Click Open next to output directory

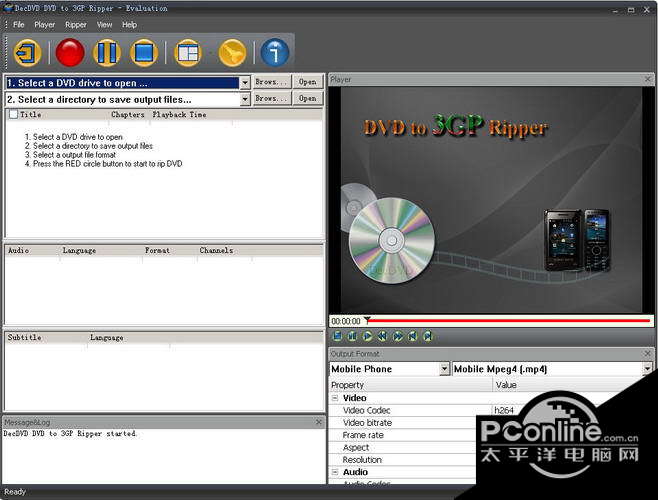coord(308,98)
